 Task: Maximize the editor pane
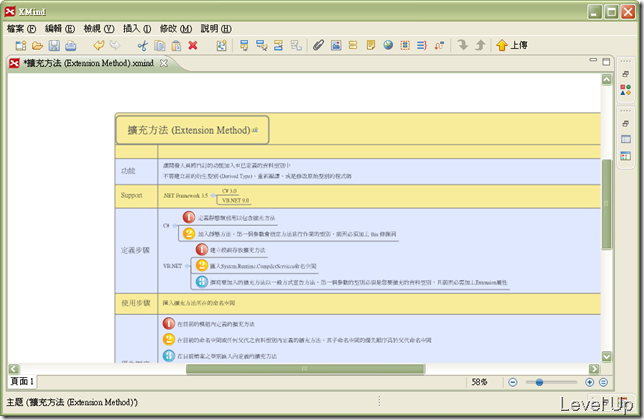(x=606, y=62)
